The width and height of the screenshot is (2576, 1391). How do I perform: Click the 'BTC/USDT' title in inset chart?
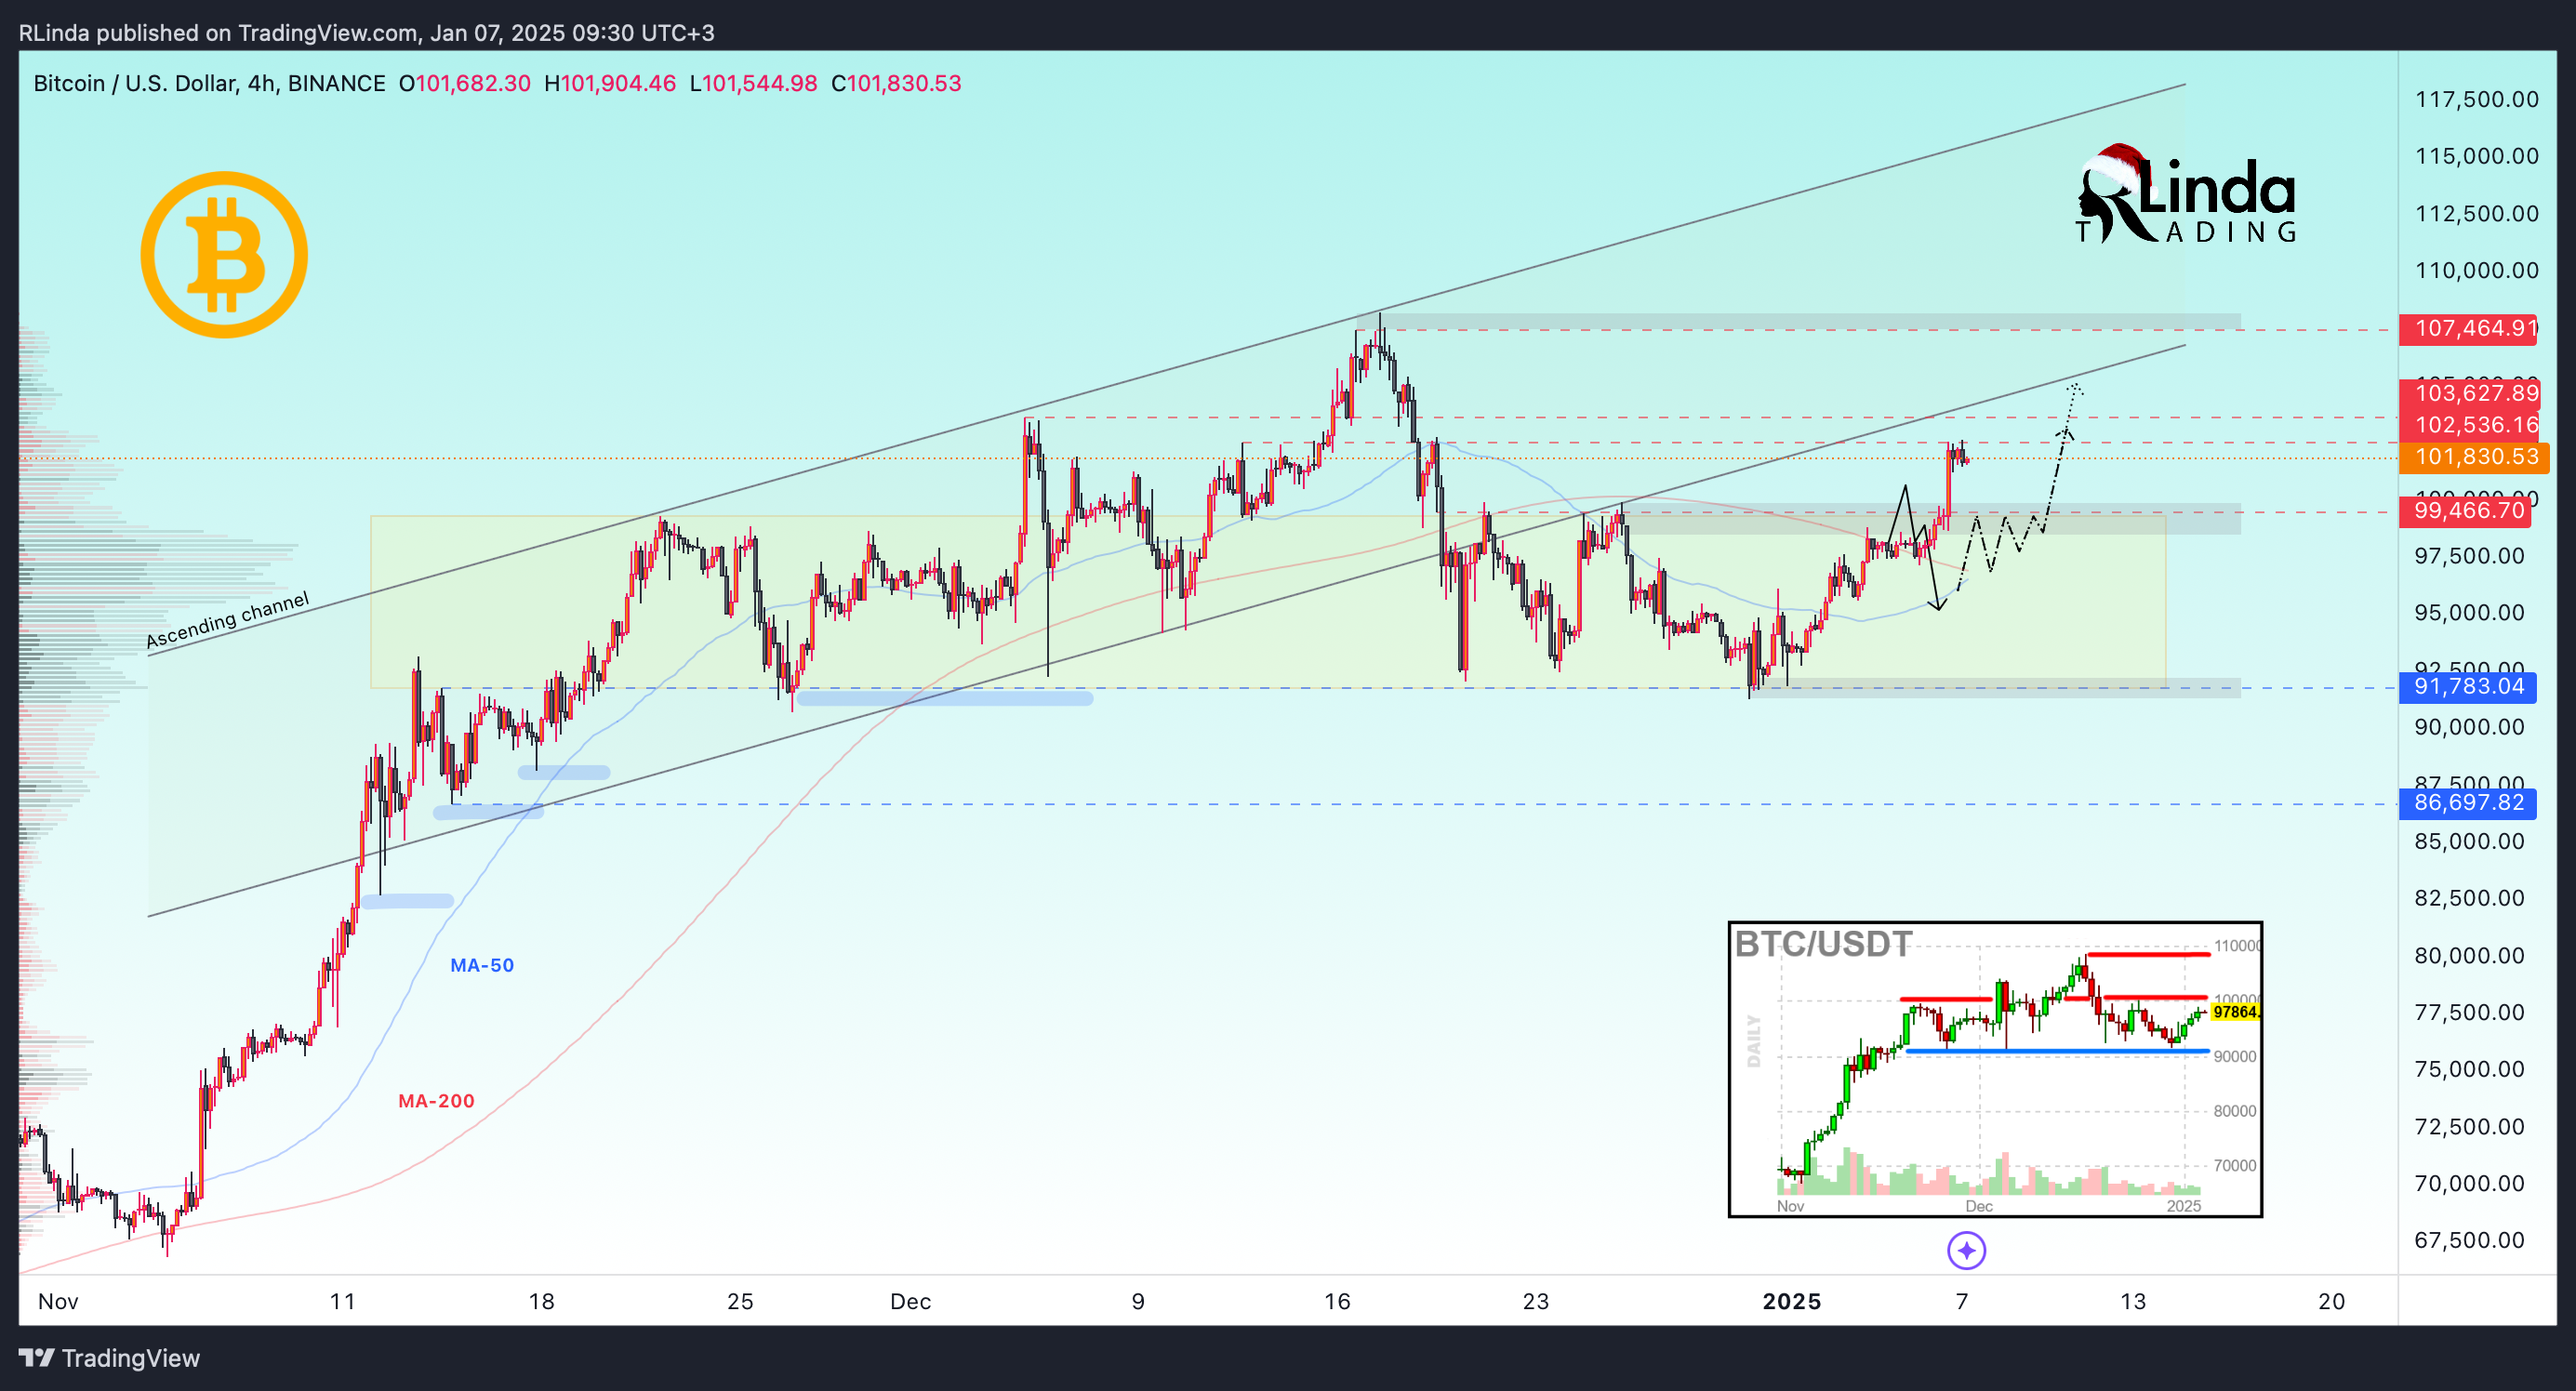(1823, 944)
